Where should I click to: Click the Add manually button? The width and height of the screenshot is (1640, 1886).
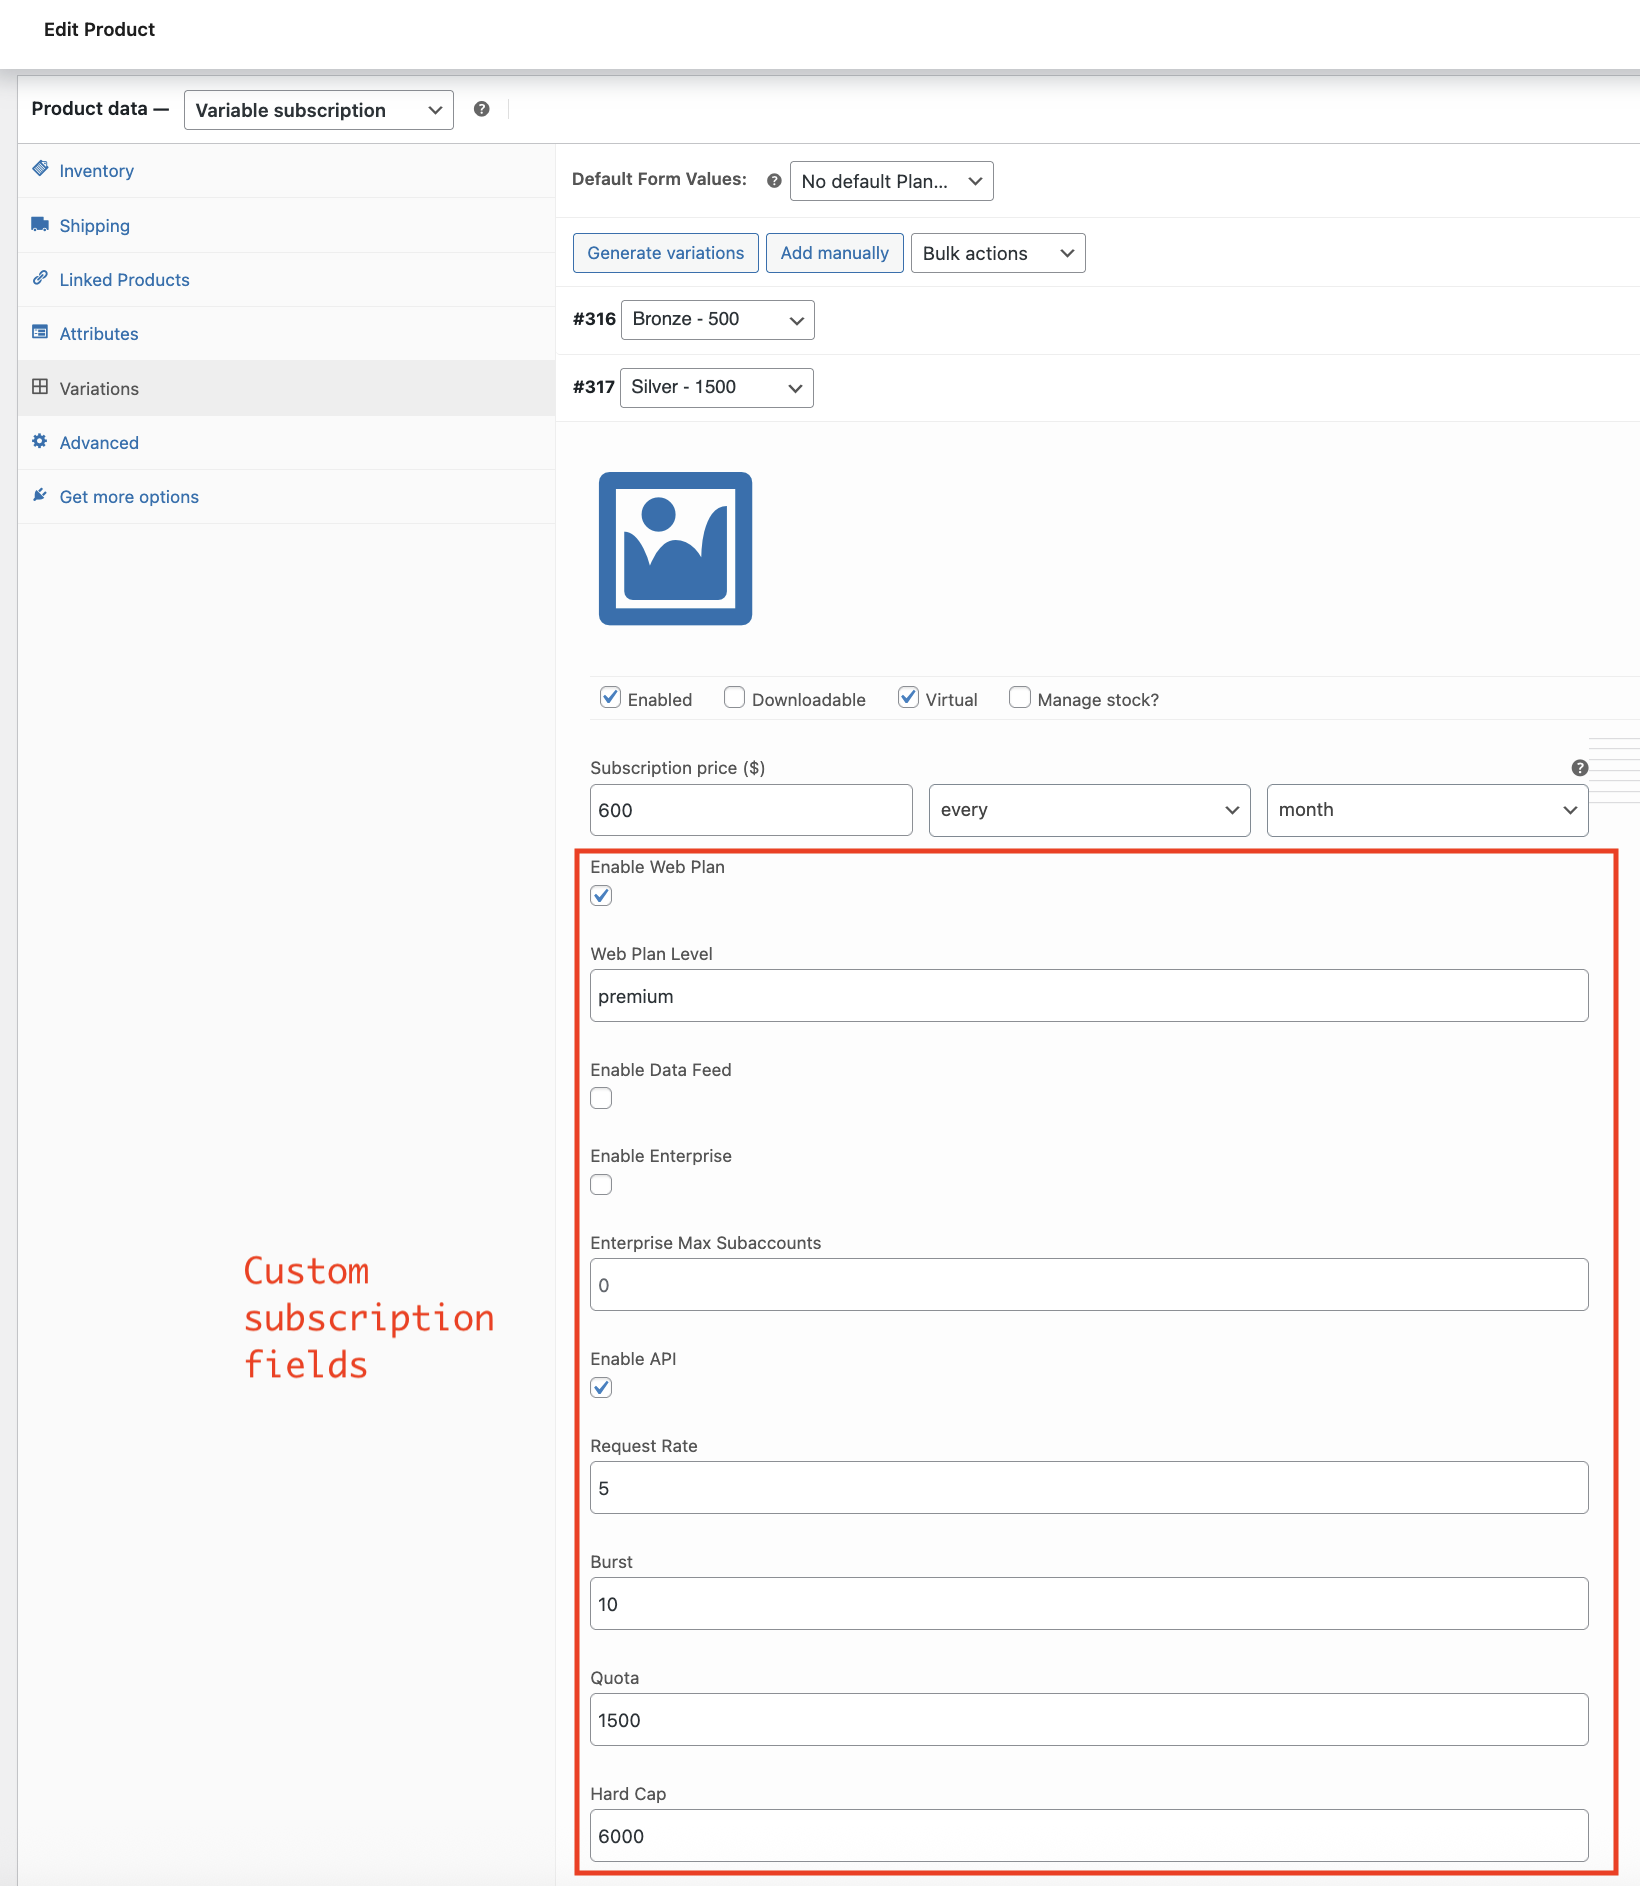tap(834, 253)
